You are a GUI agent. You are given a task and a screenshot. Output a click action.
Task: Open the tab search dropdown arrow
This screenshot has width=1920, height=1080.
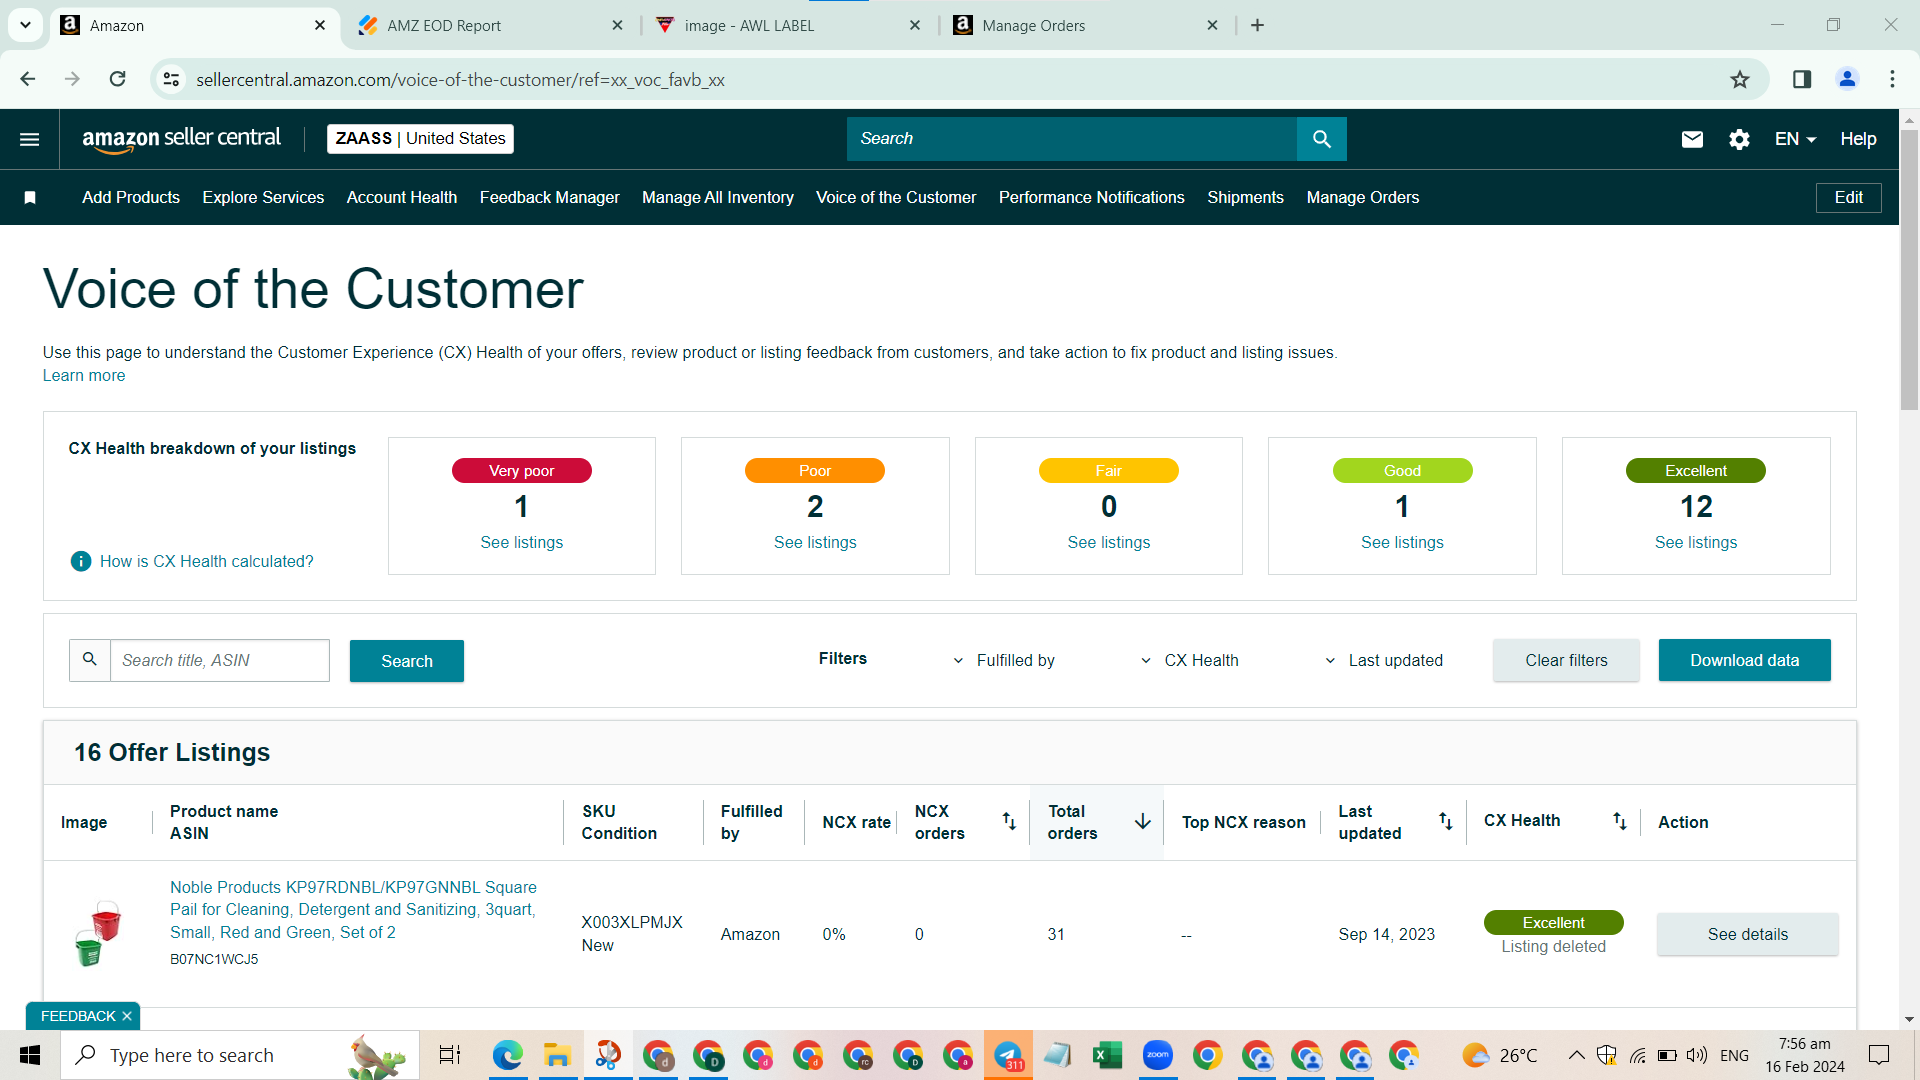25,25
